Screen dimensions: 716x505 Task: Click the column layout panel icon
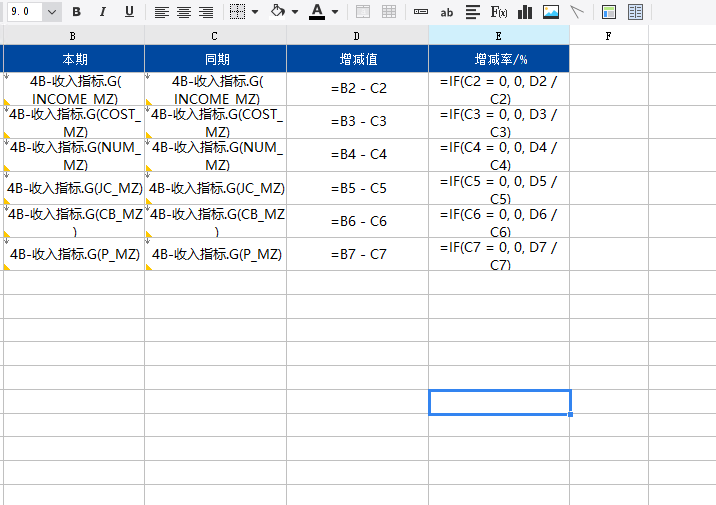pyautogui.click(x=635, y=12)
